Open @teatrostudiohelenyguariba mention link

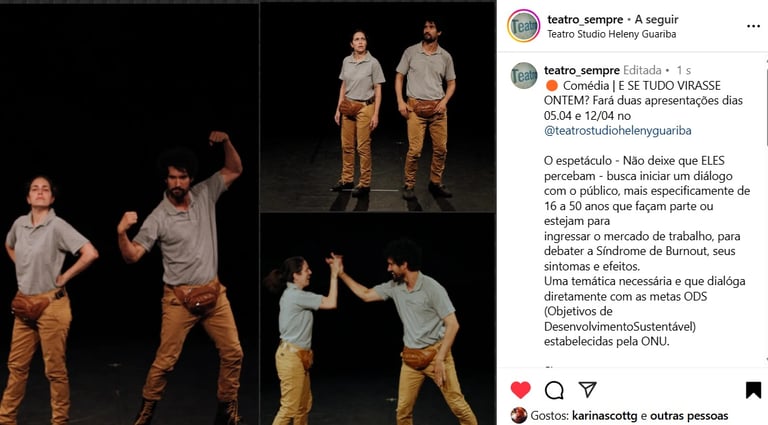point(618,131)
